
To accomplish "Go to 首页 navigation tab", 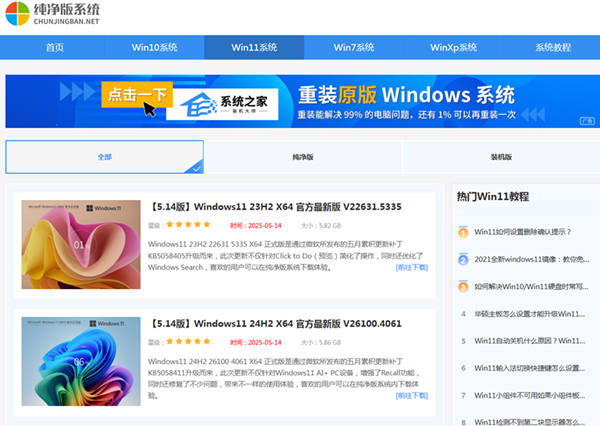I will coord(54,47).
